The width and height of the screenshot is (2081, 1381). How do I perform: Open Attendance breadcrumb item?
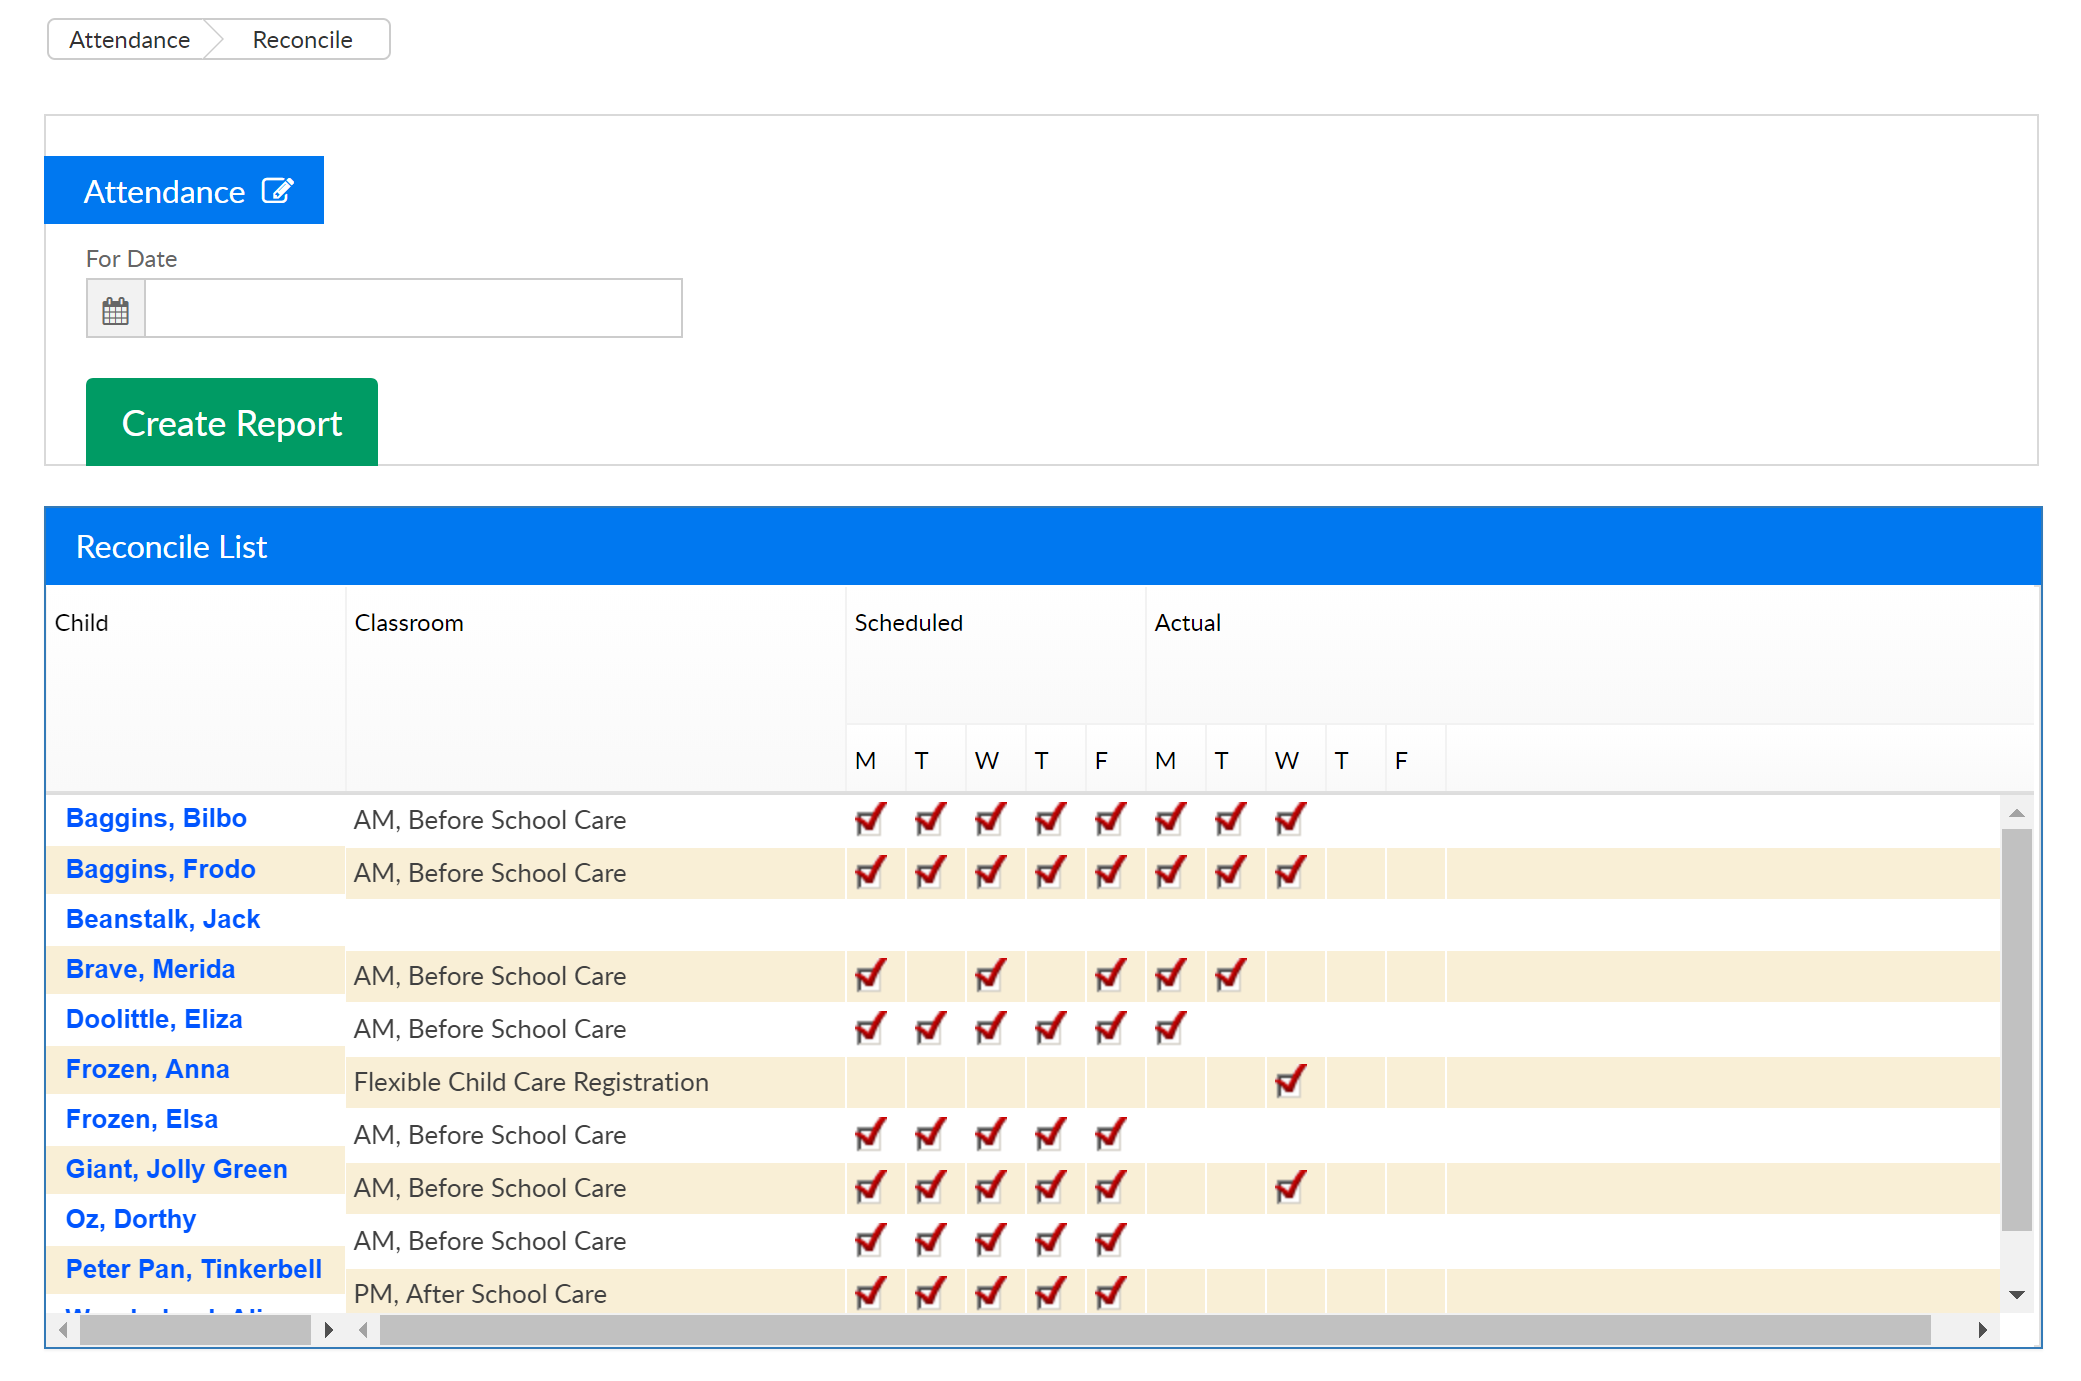130,40
